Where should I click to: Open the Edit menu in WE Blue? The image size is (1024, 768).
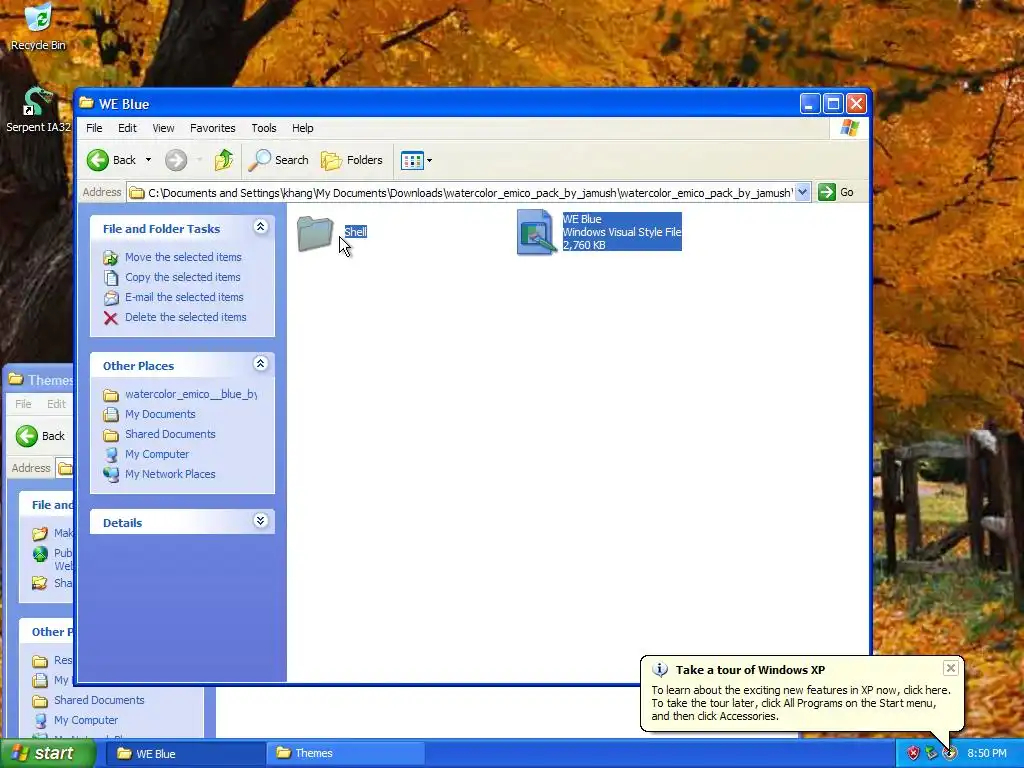pyautogui.click(x=127, y=128)
